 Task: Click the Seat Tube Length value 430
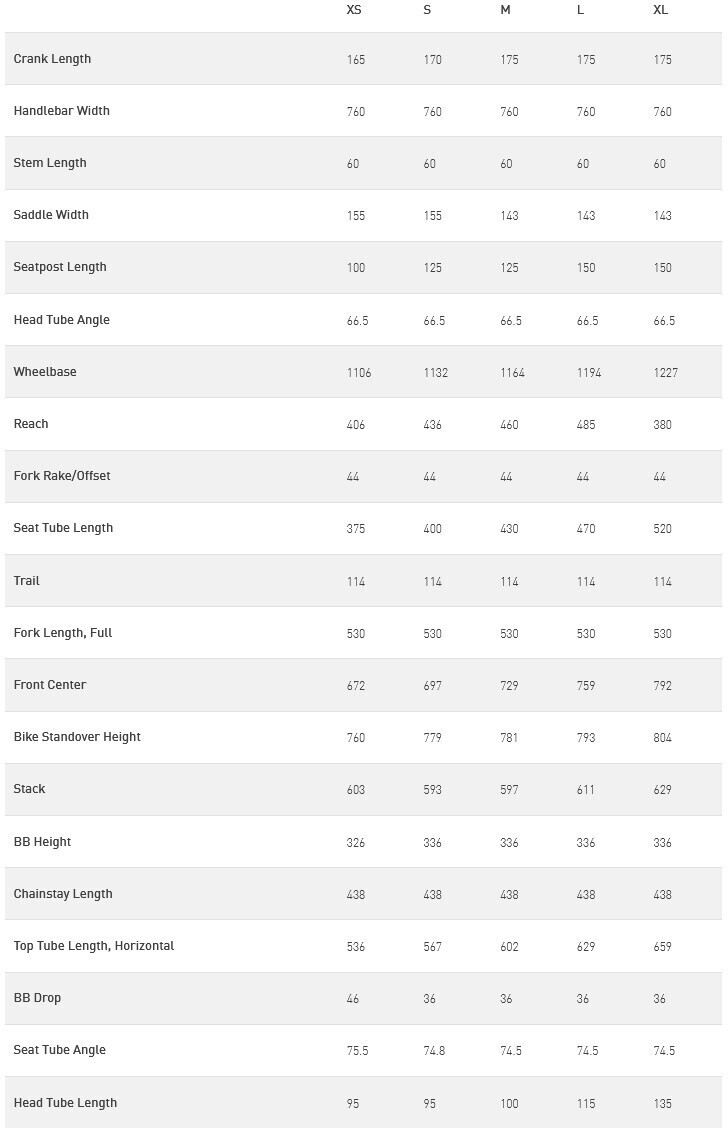[x=509, y=529]
